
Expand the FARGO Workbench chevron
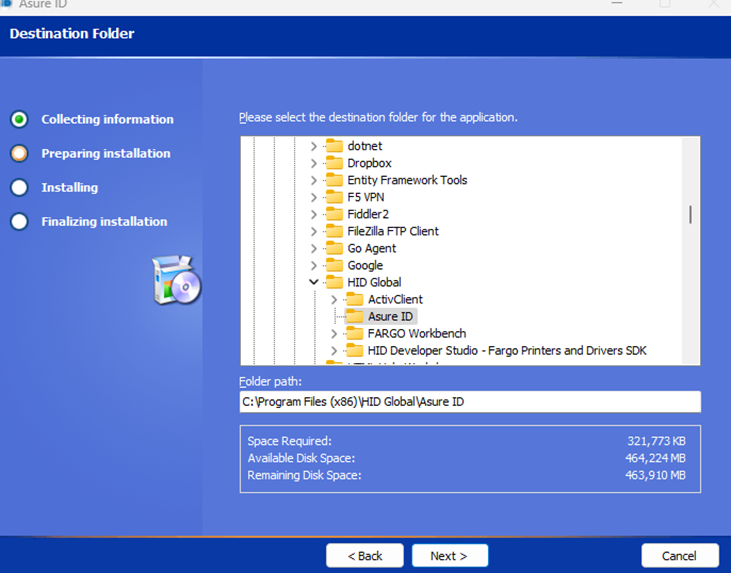334,334
